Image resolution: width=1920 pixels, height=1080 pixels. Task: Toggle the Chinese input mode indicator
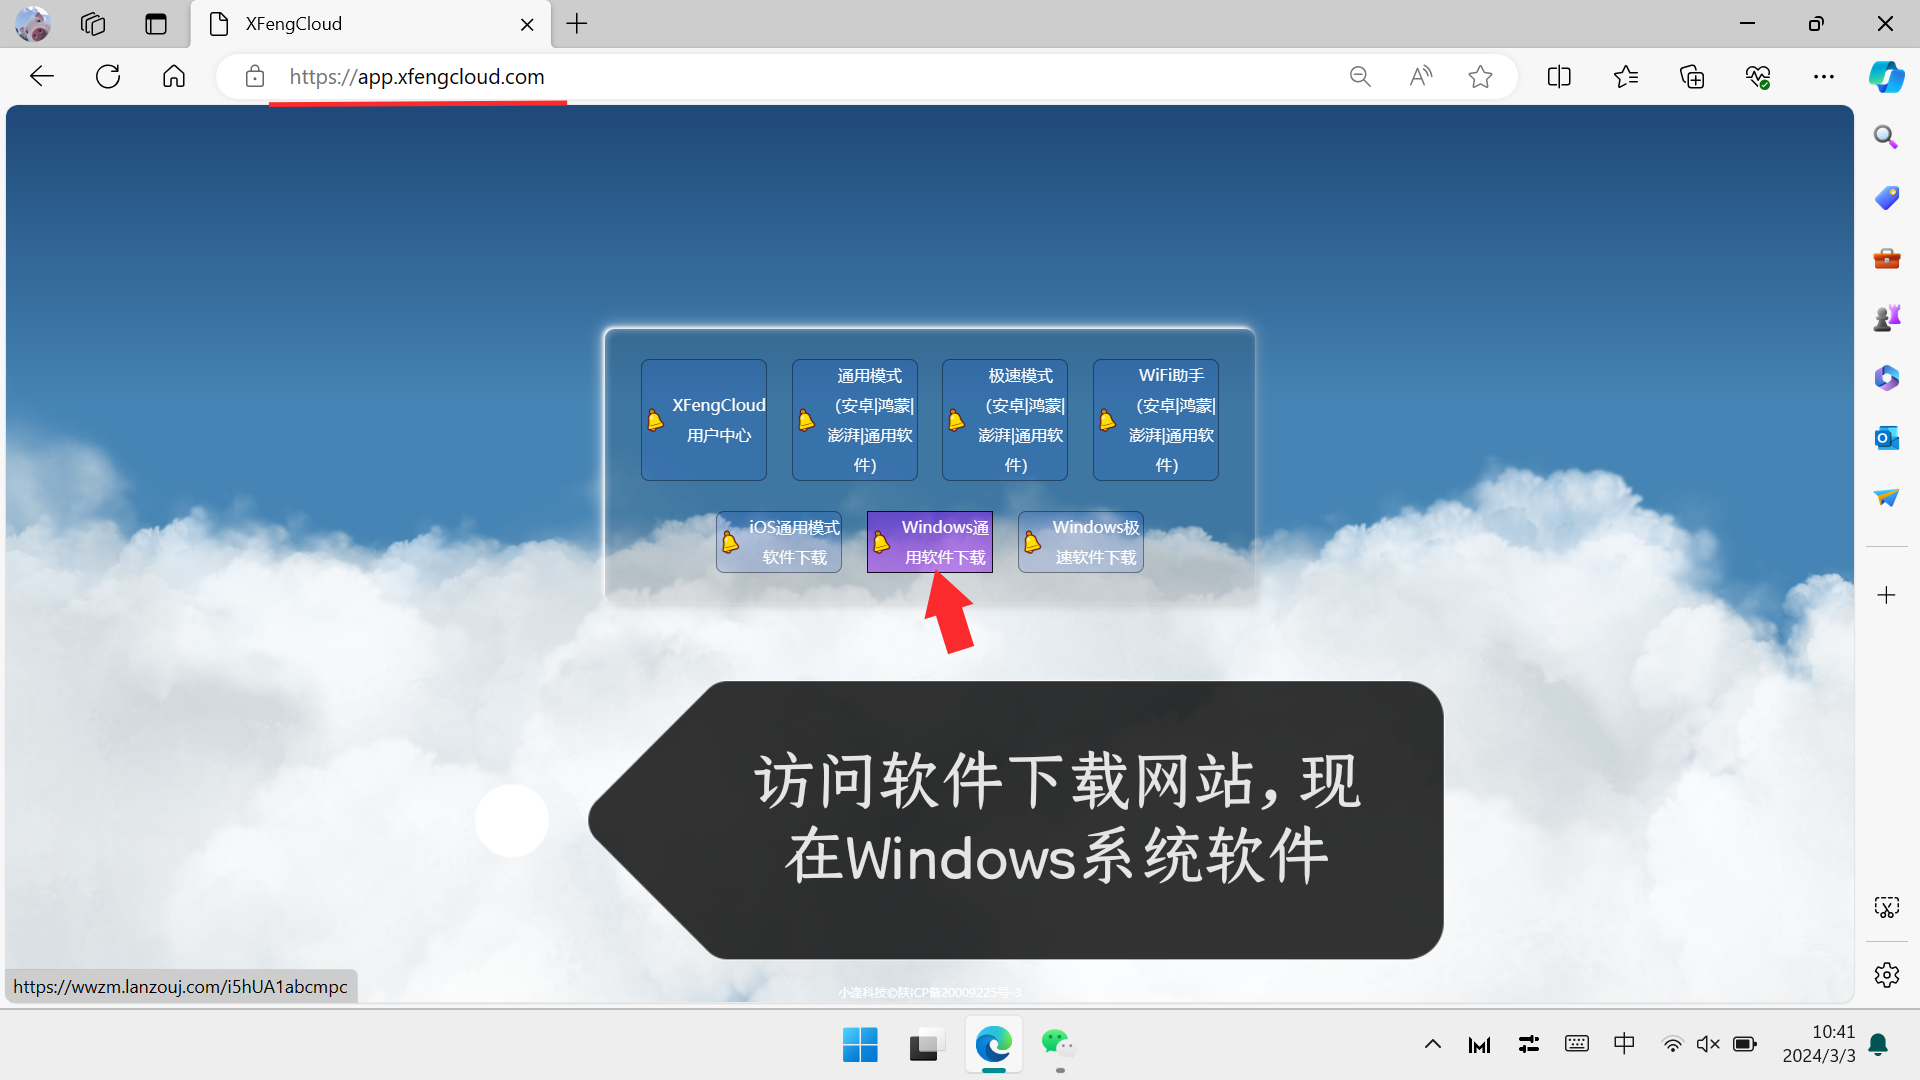pyautogui.click(x=1624, y=1044)
